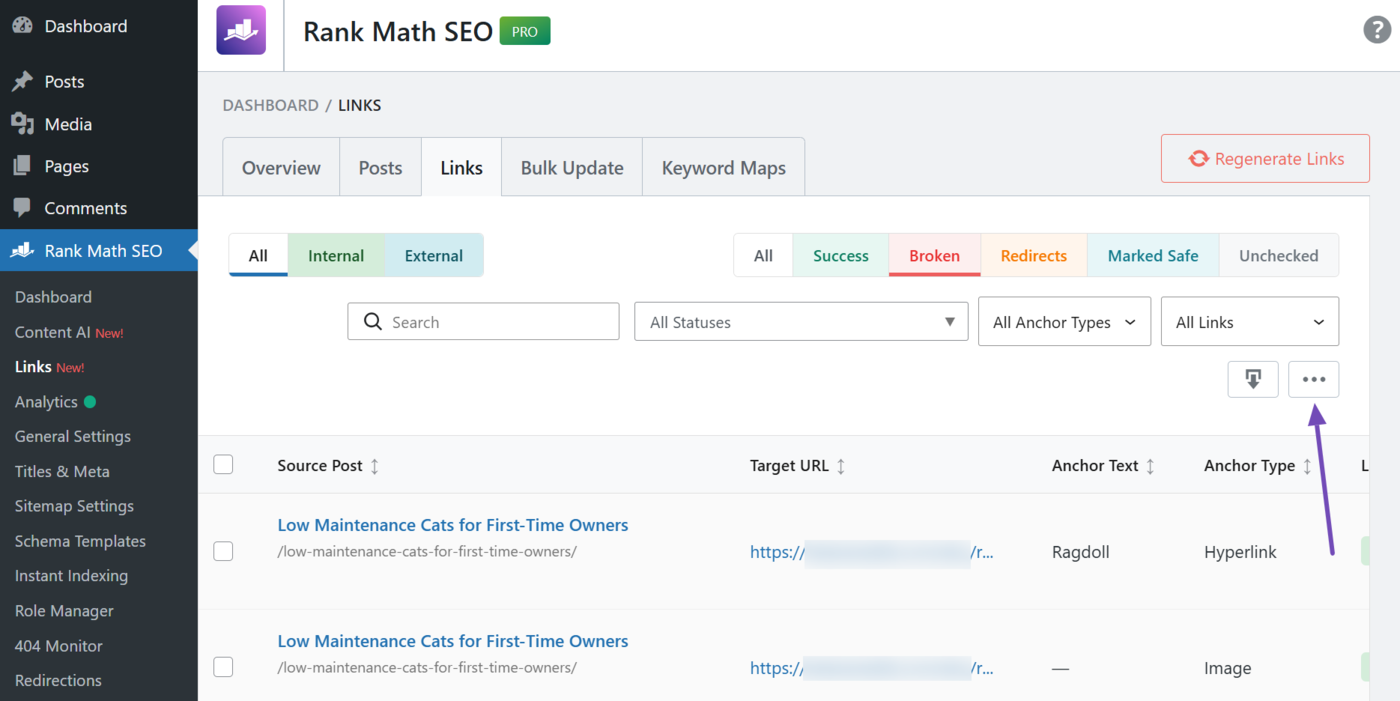Open the help question mark icon

(x=1377, y=30)
